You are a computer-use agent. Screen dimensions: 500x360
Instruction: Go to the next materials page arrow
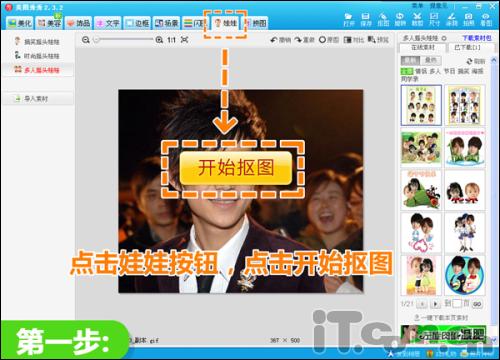click(435, 304)
